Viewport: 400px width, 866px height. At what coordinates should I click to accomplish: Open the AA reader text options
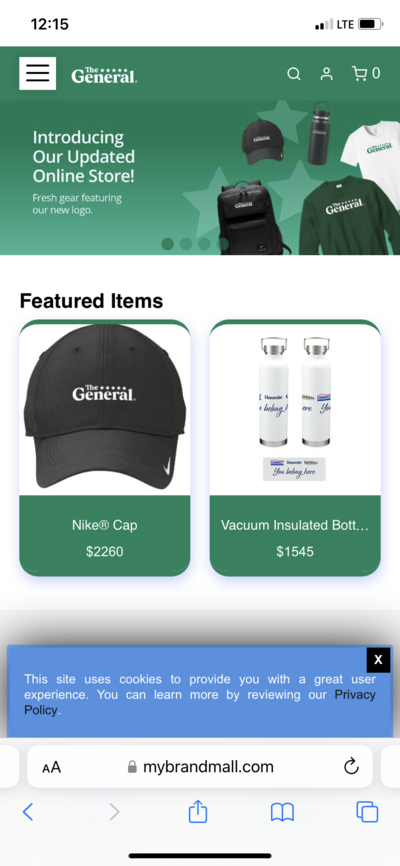[51, 767]
